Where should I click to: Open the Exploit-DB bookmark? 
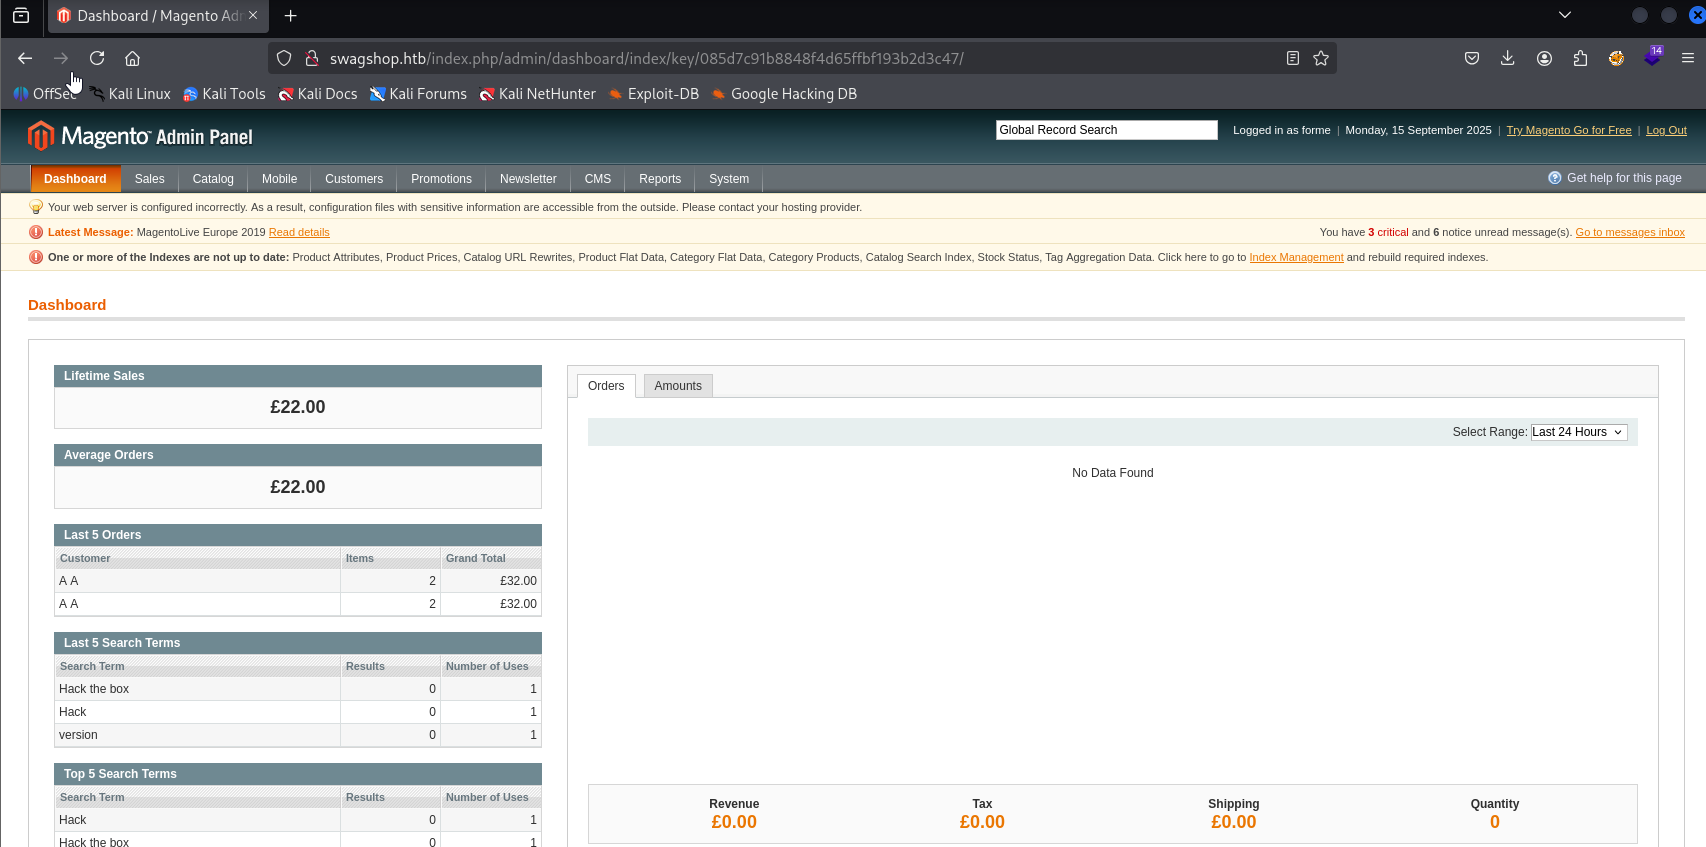click(x=654, y=94)
